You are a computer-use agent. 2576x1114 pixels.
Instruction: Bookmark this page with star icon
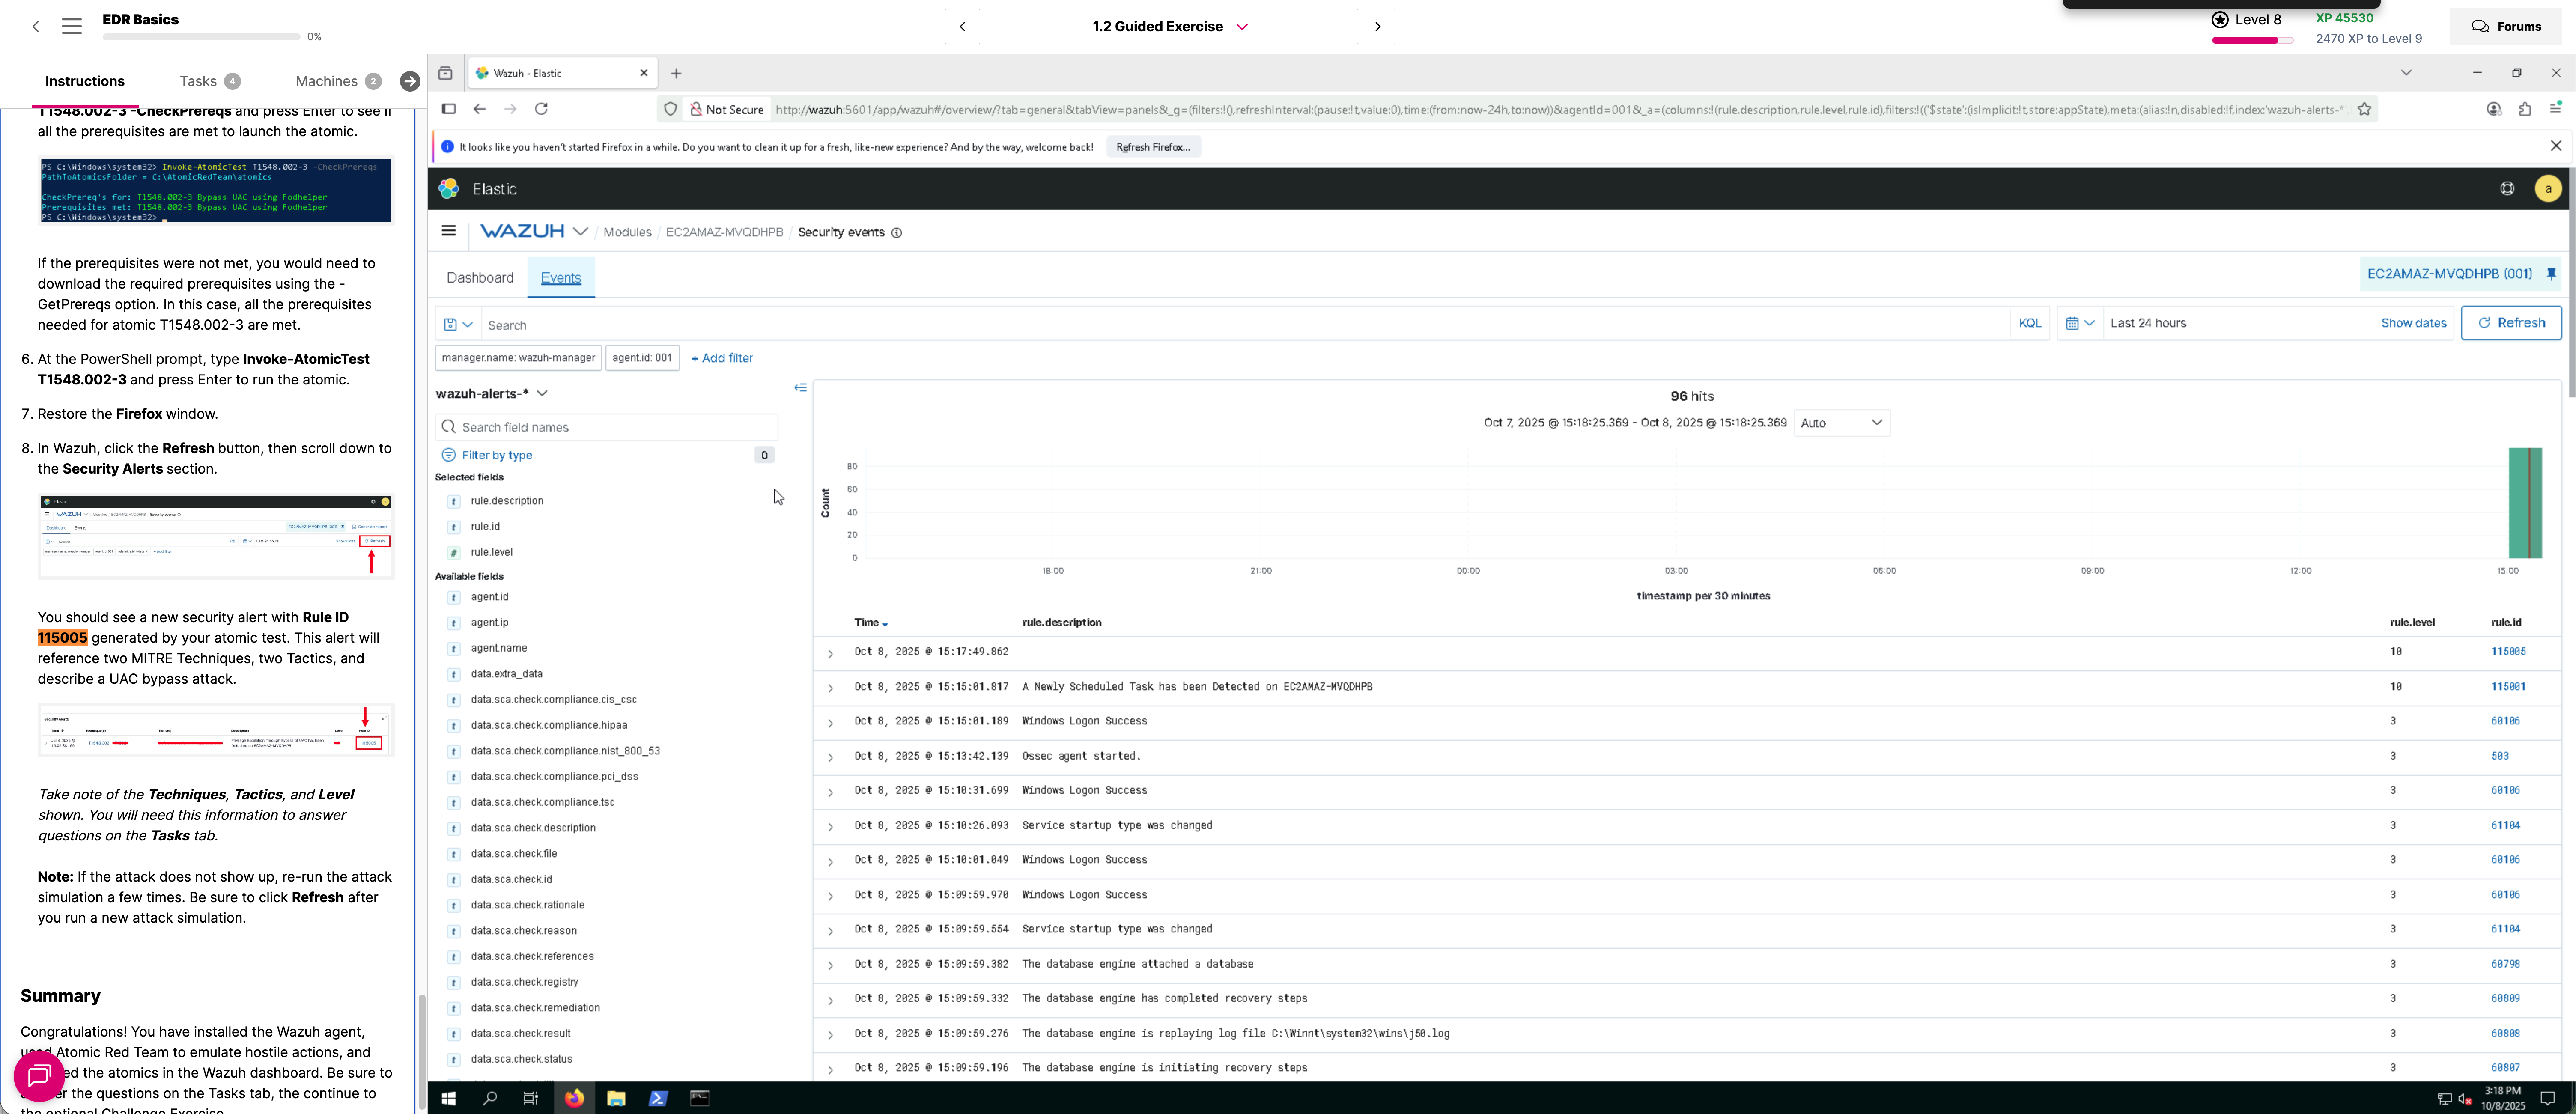click(2364, 109)
